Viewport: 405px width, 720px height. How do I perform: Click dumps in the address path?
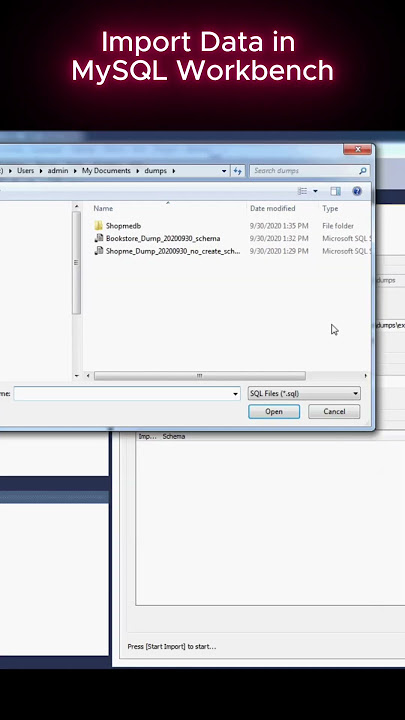(x=156, y=171)
